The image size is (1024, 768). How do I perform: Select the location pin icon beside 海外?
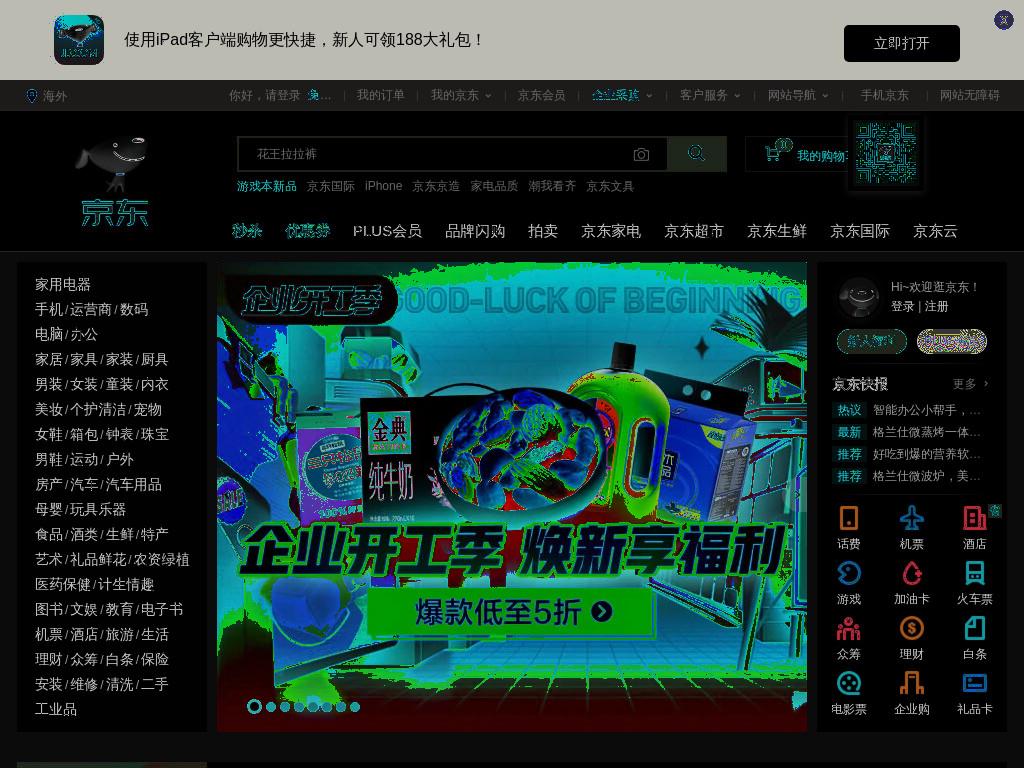coord(31,96)
